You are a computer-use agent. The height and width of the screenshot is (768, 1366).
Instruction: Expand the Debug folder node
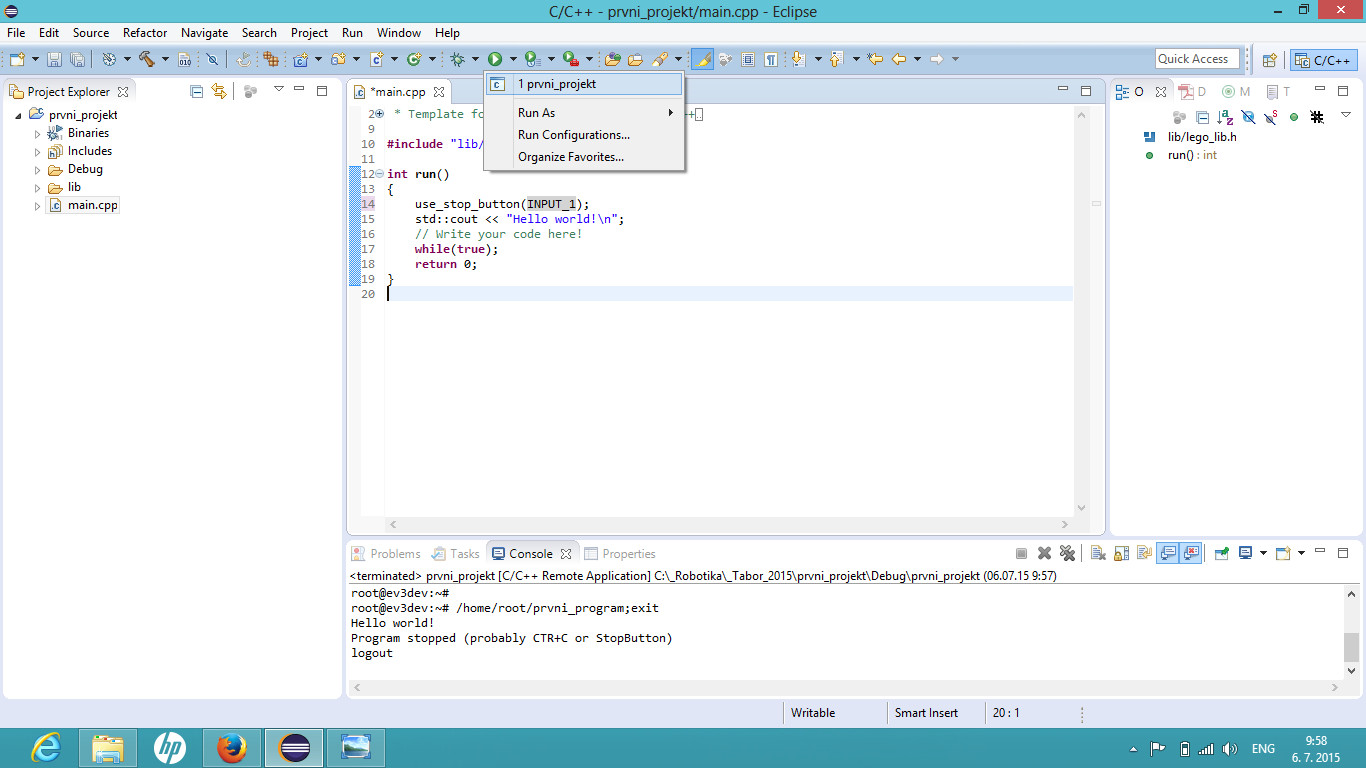click(x=38, y=170)
